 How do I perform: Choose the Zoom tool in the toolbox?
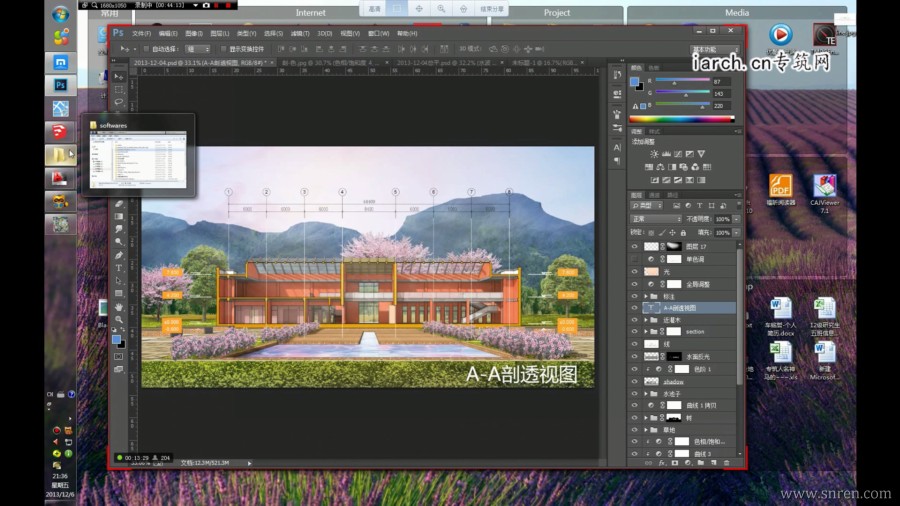click(119, 320)
